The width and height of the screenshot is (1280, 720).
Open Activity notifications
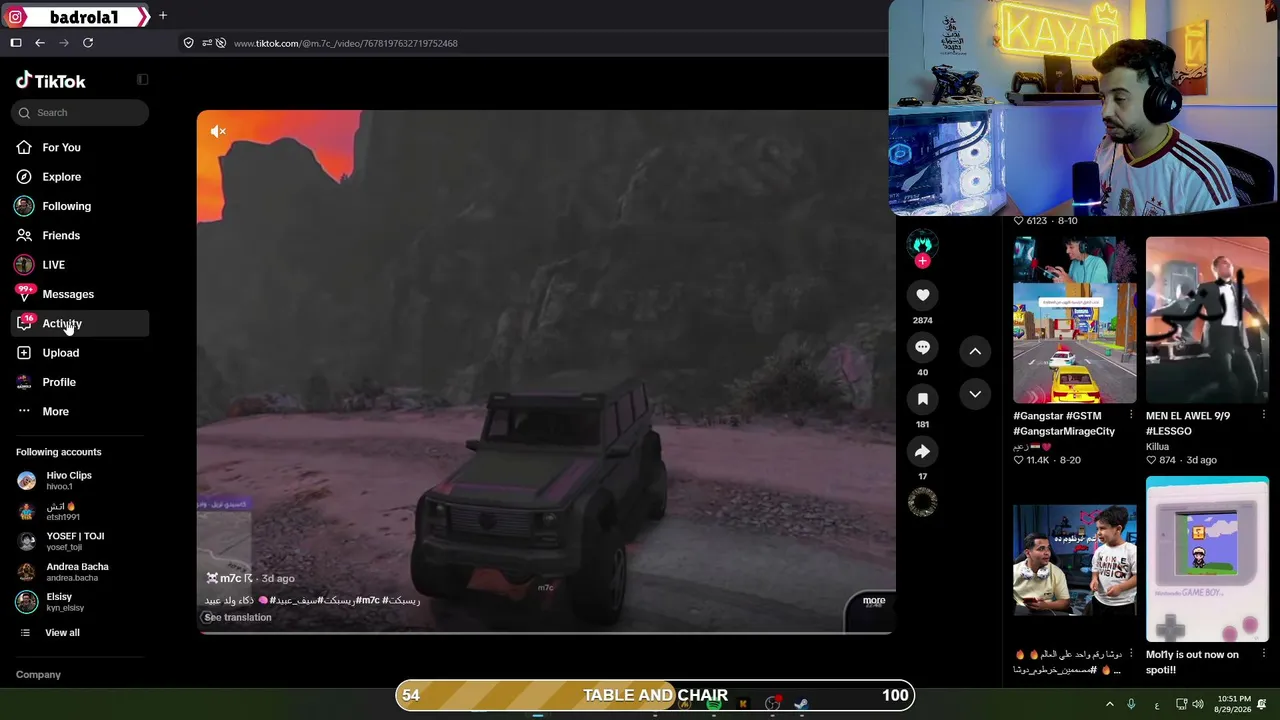[80, 323]
